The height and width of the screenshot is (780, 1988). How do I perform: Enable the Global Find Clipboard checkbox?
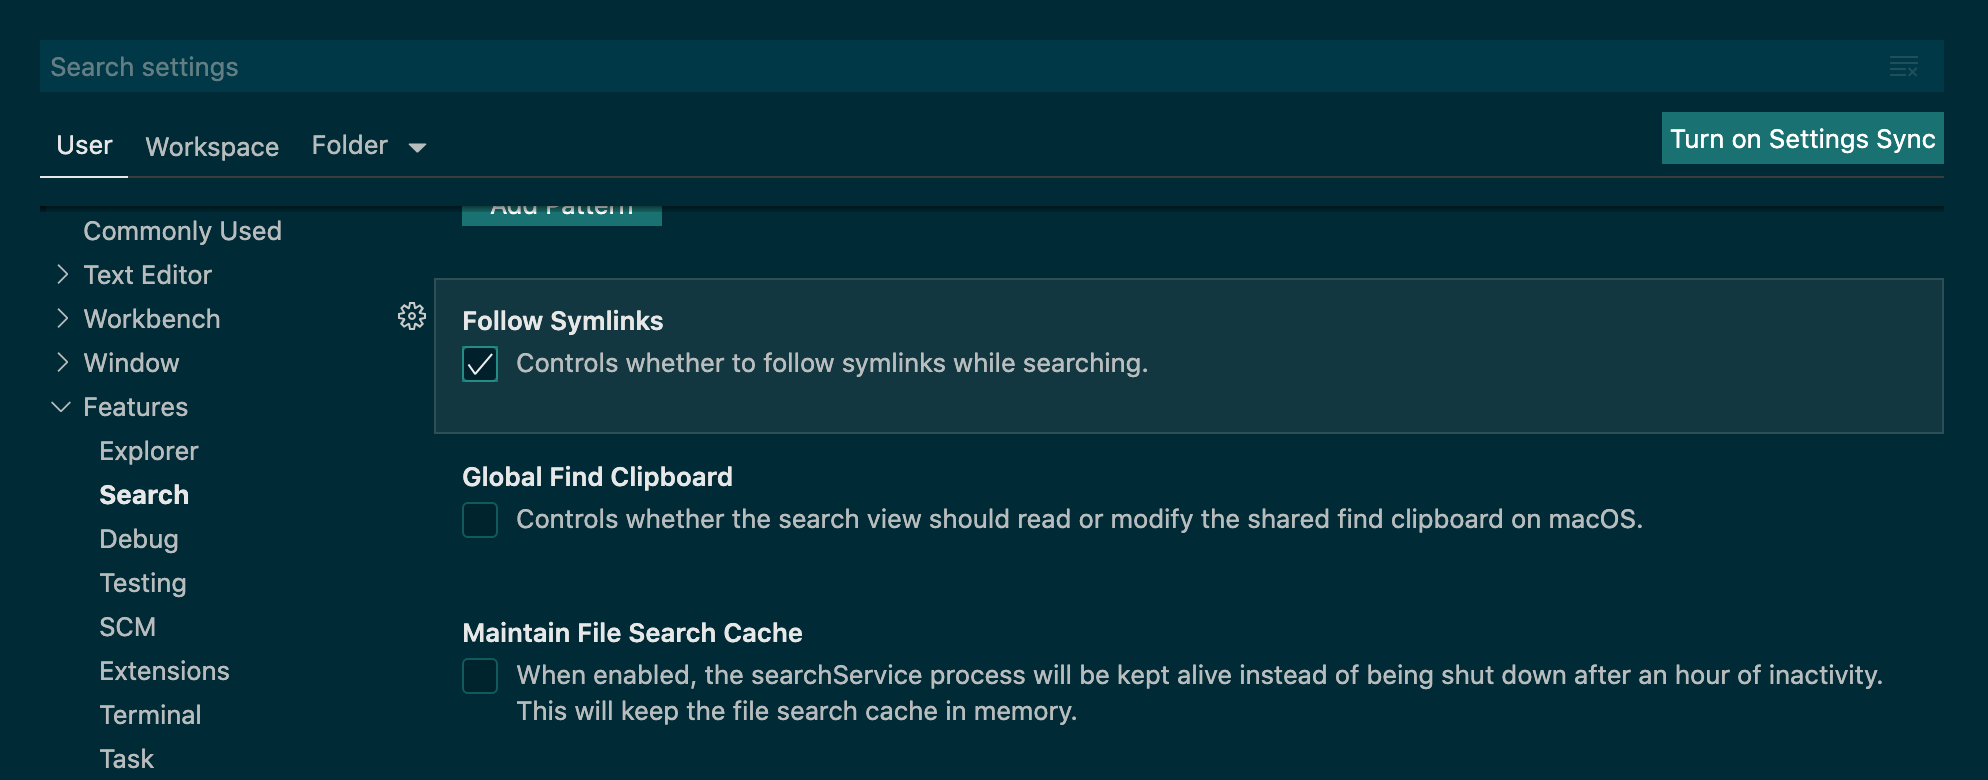coord(480,520)
